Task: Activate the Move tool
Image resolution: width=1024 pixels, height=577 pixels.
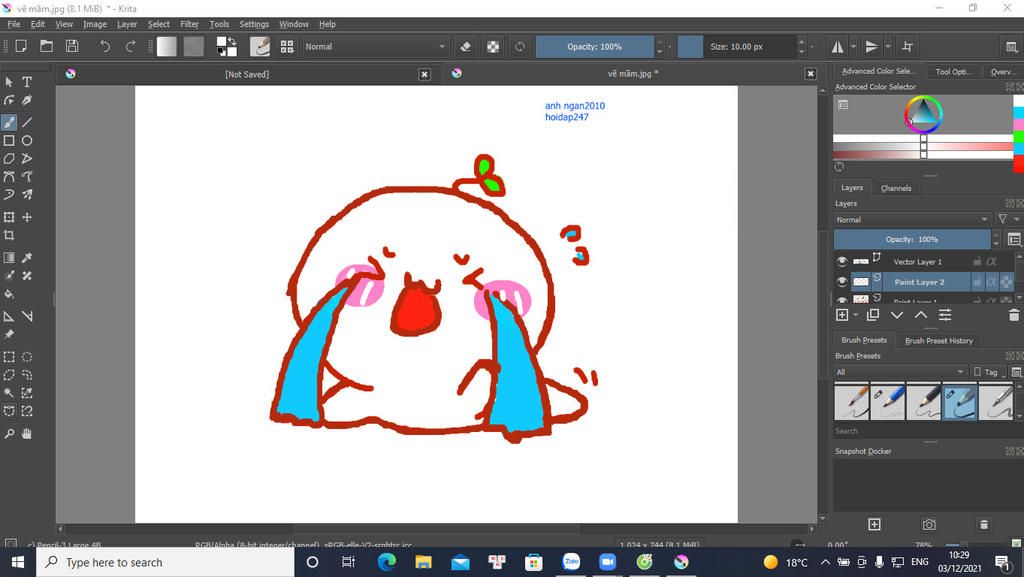Action: pos(27,217)
